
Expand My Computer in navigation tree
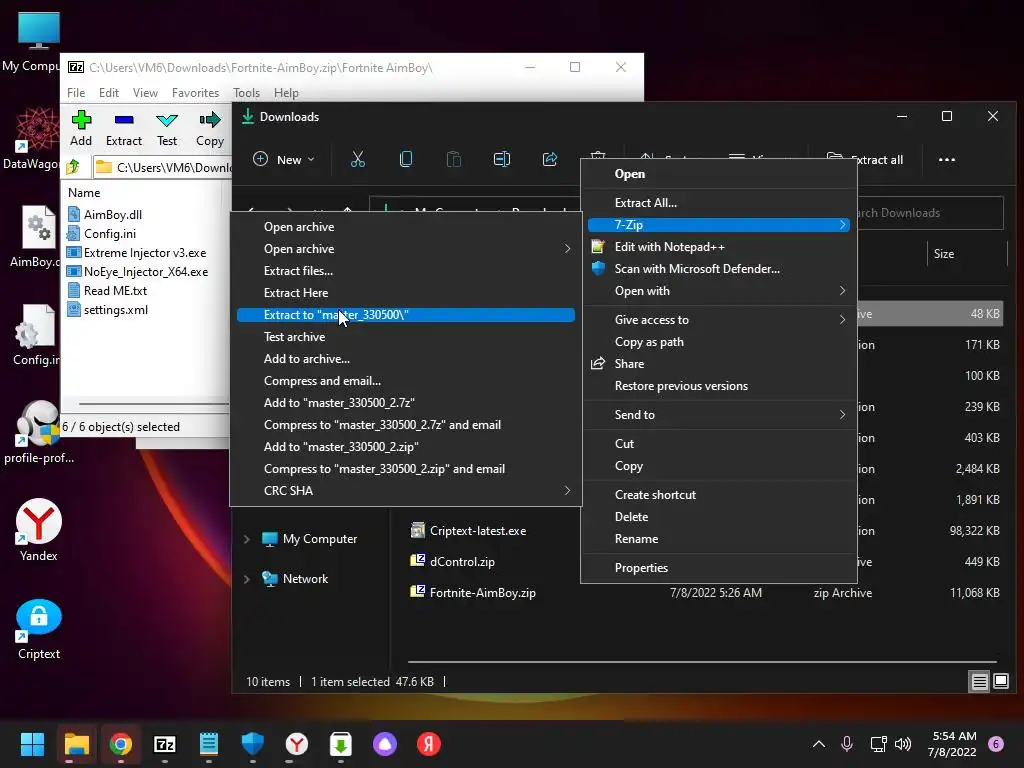pyautogui.click(x=246, y=539)
